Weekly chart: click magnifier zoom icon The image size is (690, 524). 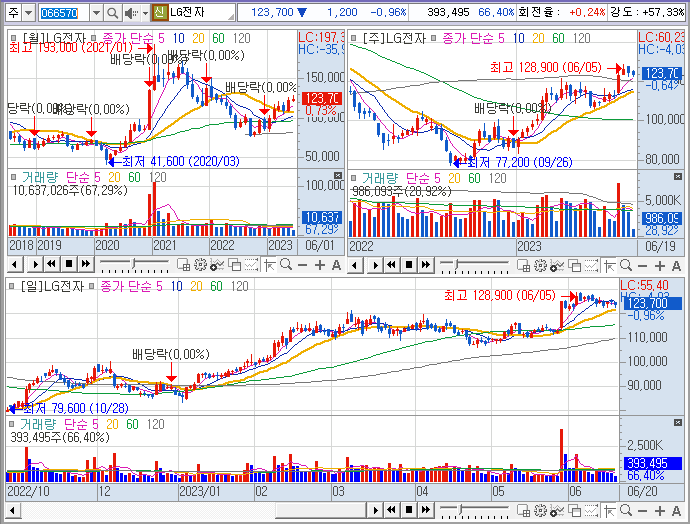(x=626, y=265)
